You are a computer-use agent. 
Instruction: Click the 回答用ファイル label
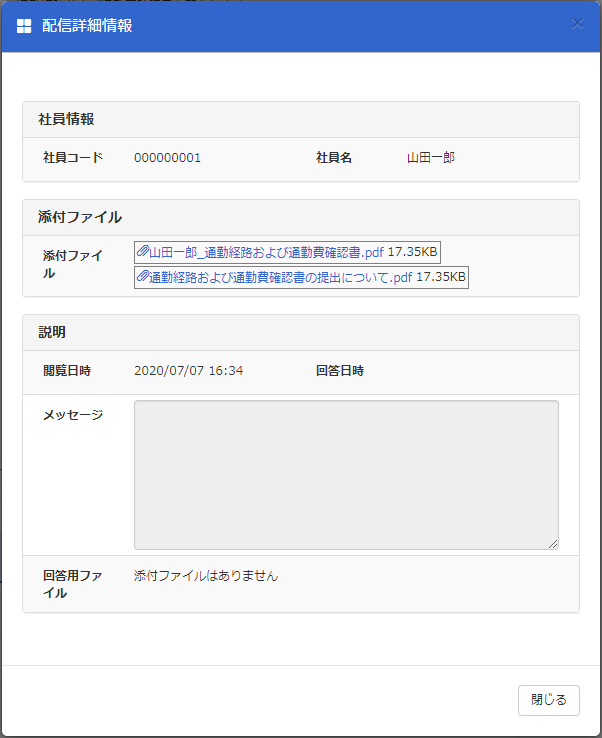click(72, 584)
